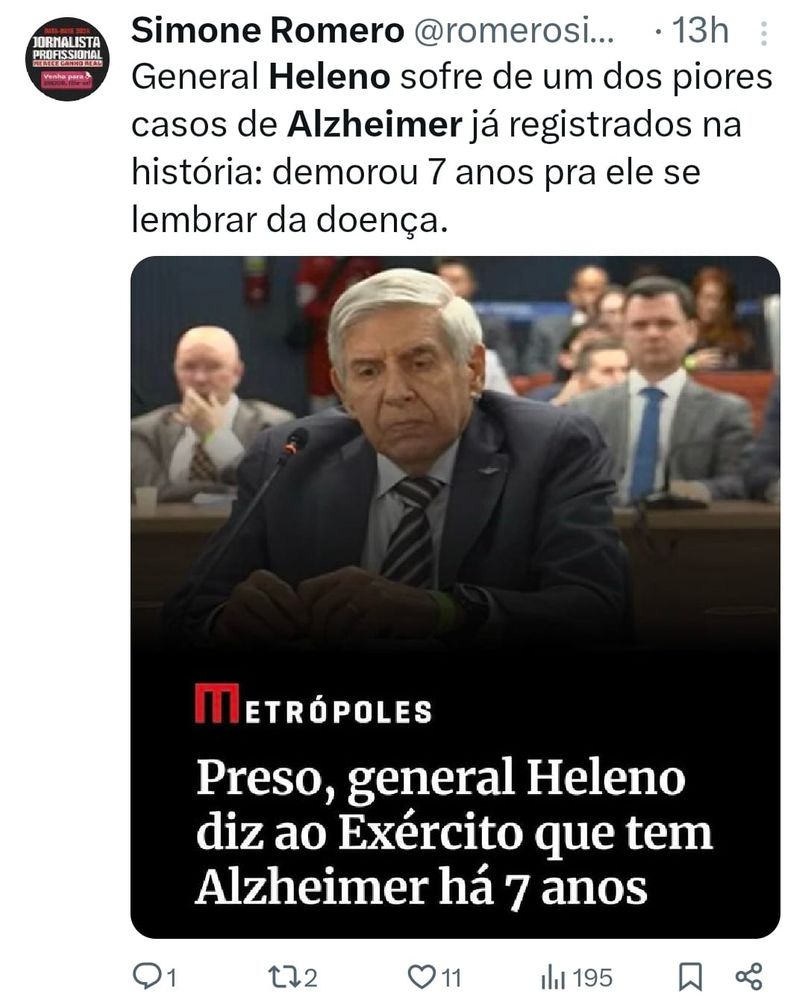Image resolution: width=805 pixels, height=1000 pixels.
Task: Share the tweet via the share icon
Action: (749, 976)
